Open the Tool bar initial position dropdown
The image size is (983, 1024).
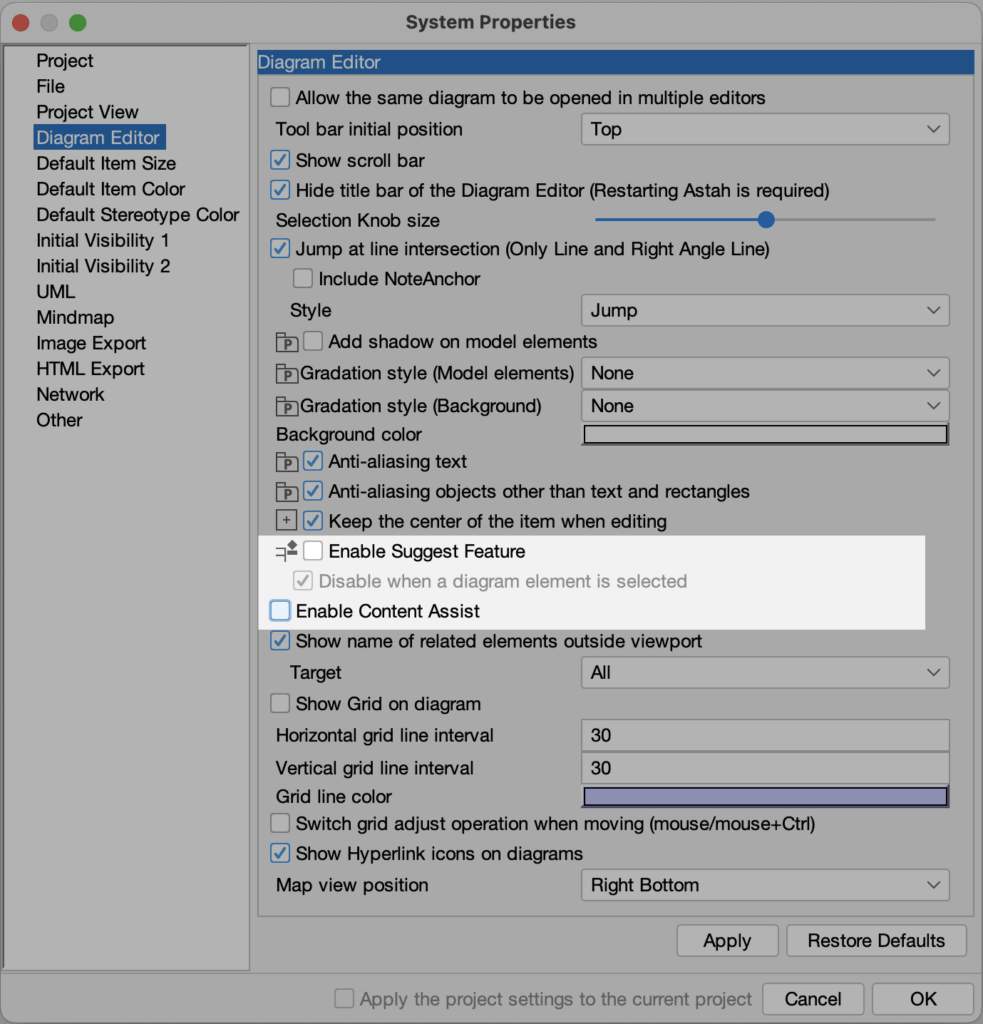click(764, 129)
